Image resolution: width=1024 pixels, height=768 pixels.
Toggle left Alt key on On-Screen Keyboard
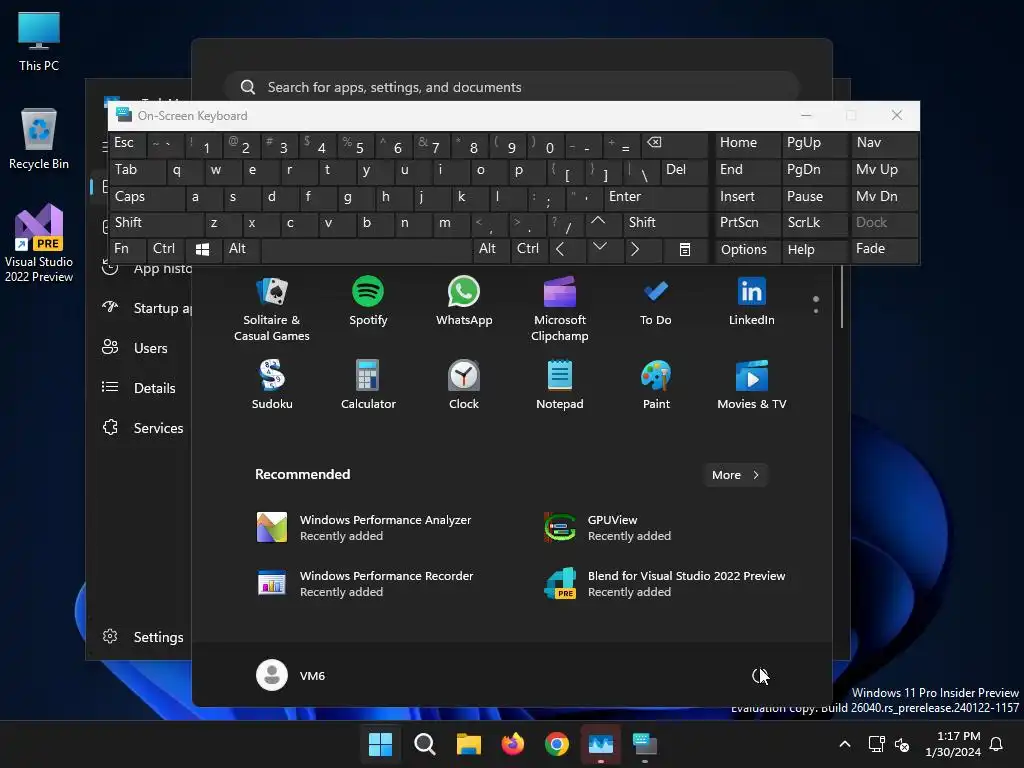(242, 249)
